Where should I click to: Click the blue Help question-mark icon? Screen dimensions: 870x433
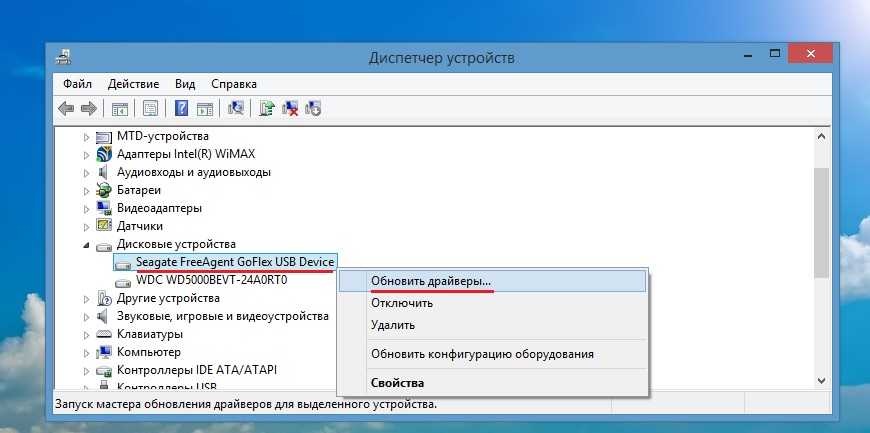181,108
